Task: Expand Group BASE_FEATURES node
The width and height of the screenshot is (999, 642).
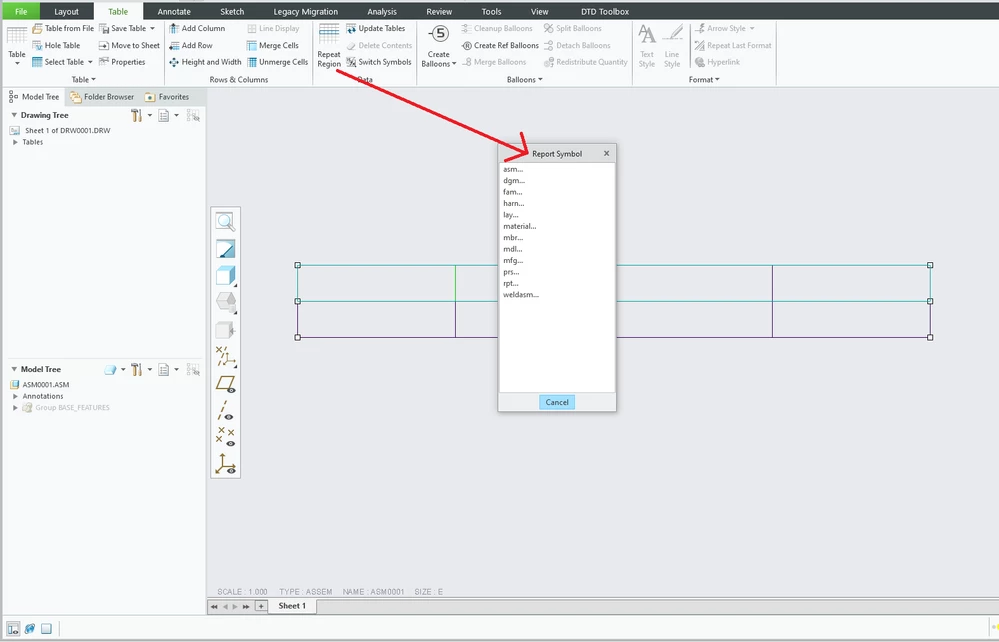Action: (15, 408)
